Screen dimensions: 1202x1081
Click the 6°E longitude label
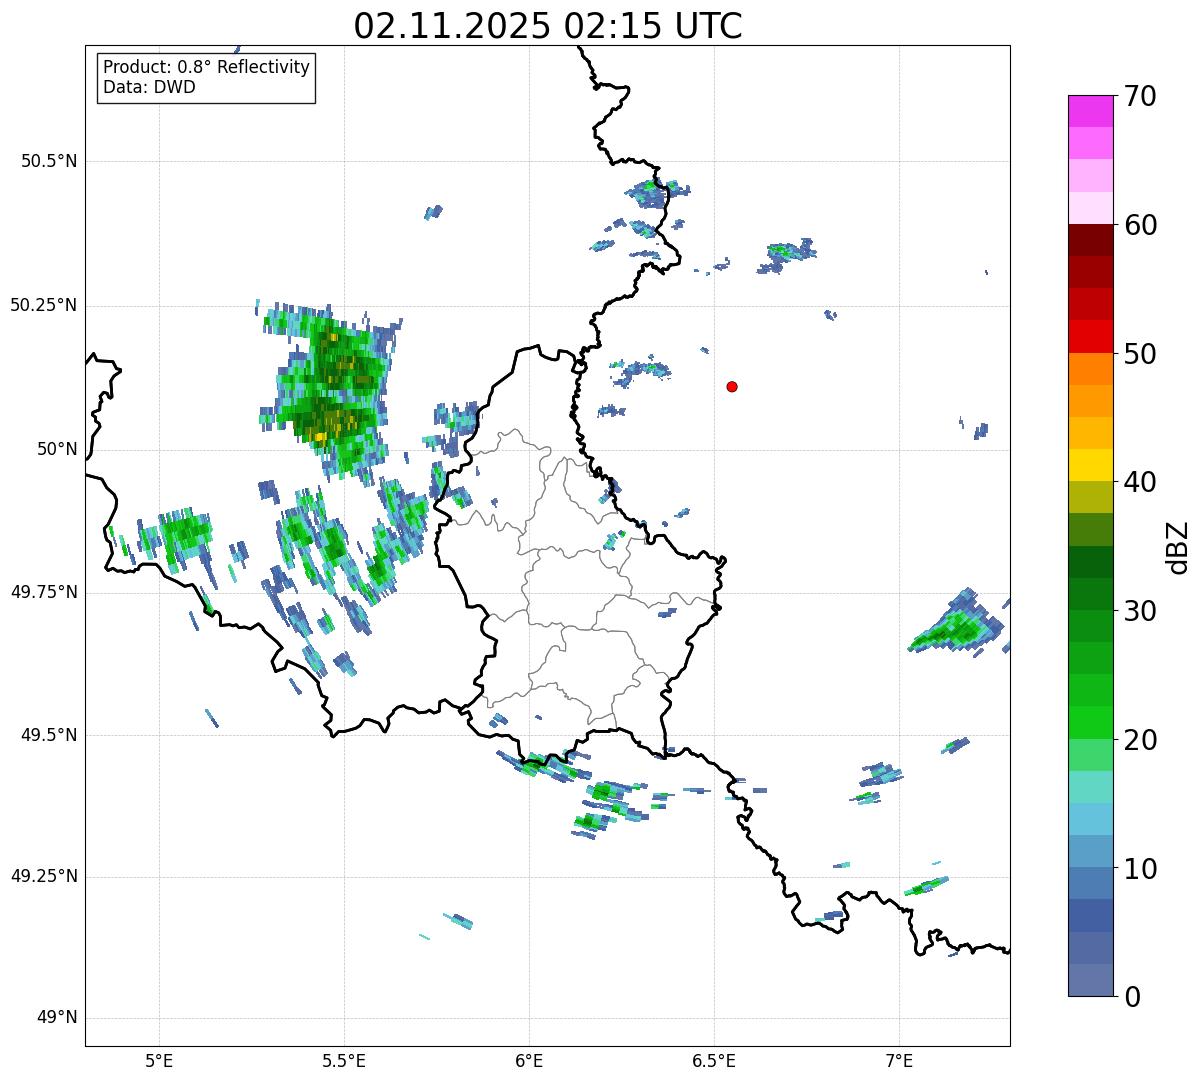tap(529, 1060)
